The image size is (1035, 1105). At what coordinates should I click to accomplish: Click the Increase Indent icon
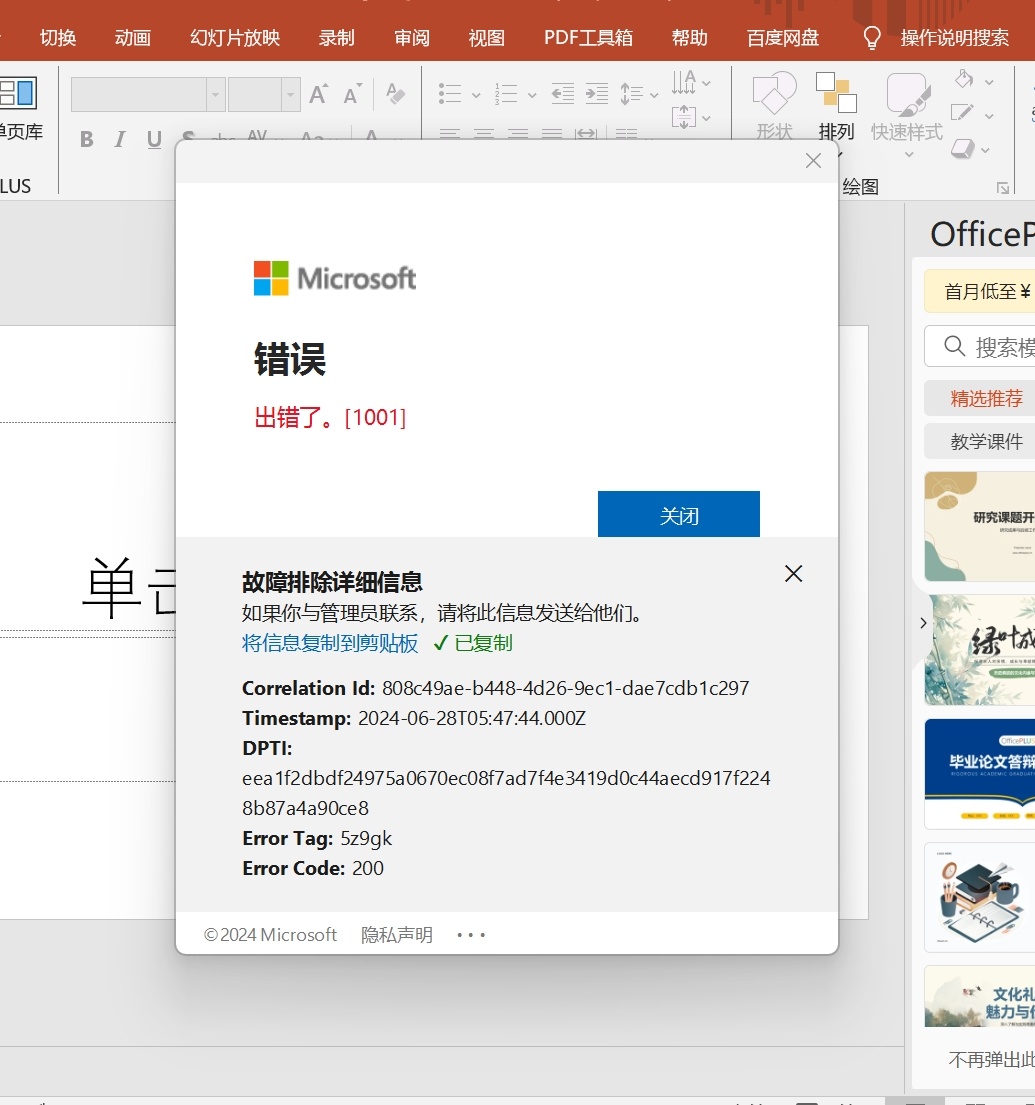(597, 94)
